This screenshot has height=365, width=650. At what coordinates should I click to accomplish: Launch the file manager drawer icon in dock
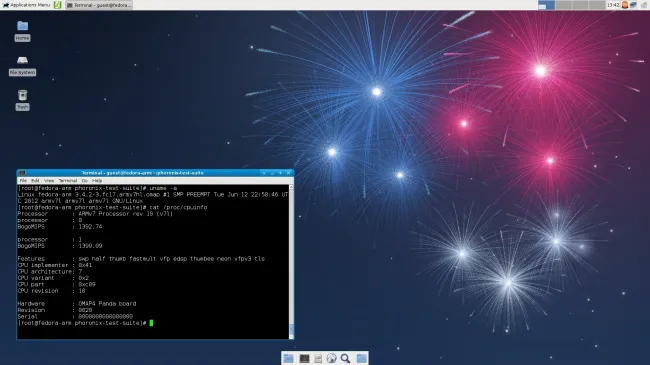click(x=318, y=358)
